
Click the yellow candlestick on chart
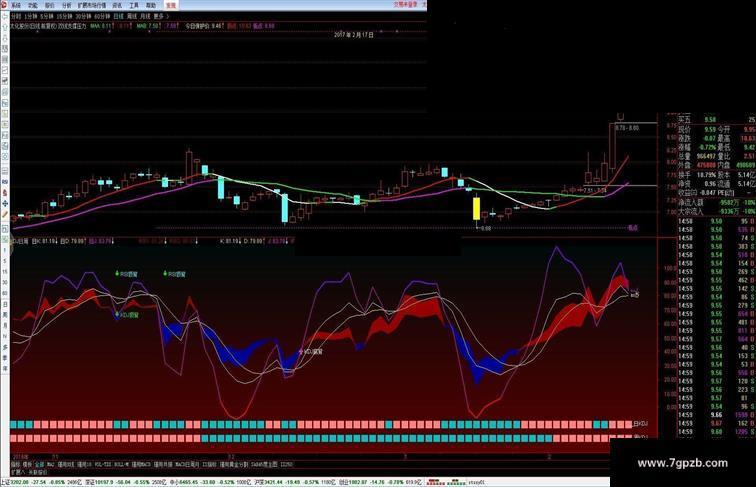click(476, 208)
